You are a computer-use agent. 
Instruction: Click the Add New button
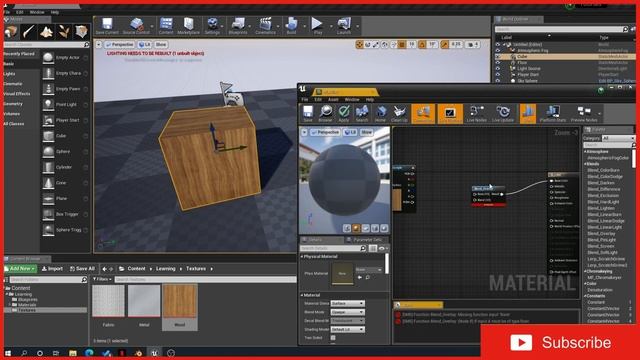(20, 269)
